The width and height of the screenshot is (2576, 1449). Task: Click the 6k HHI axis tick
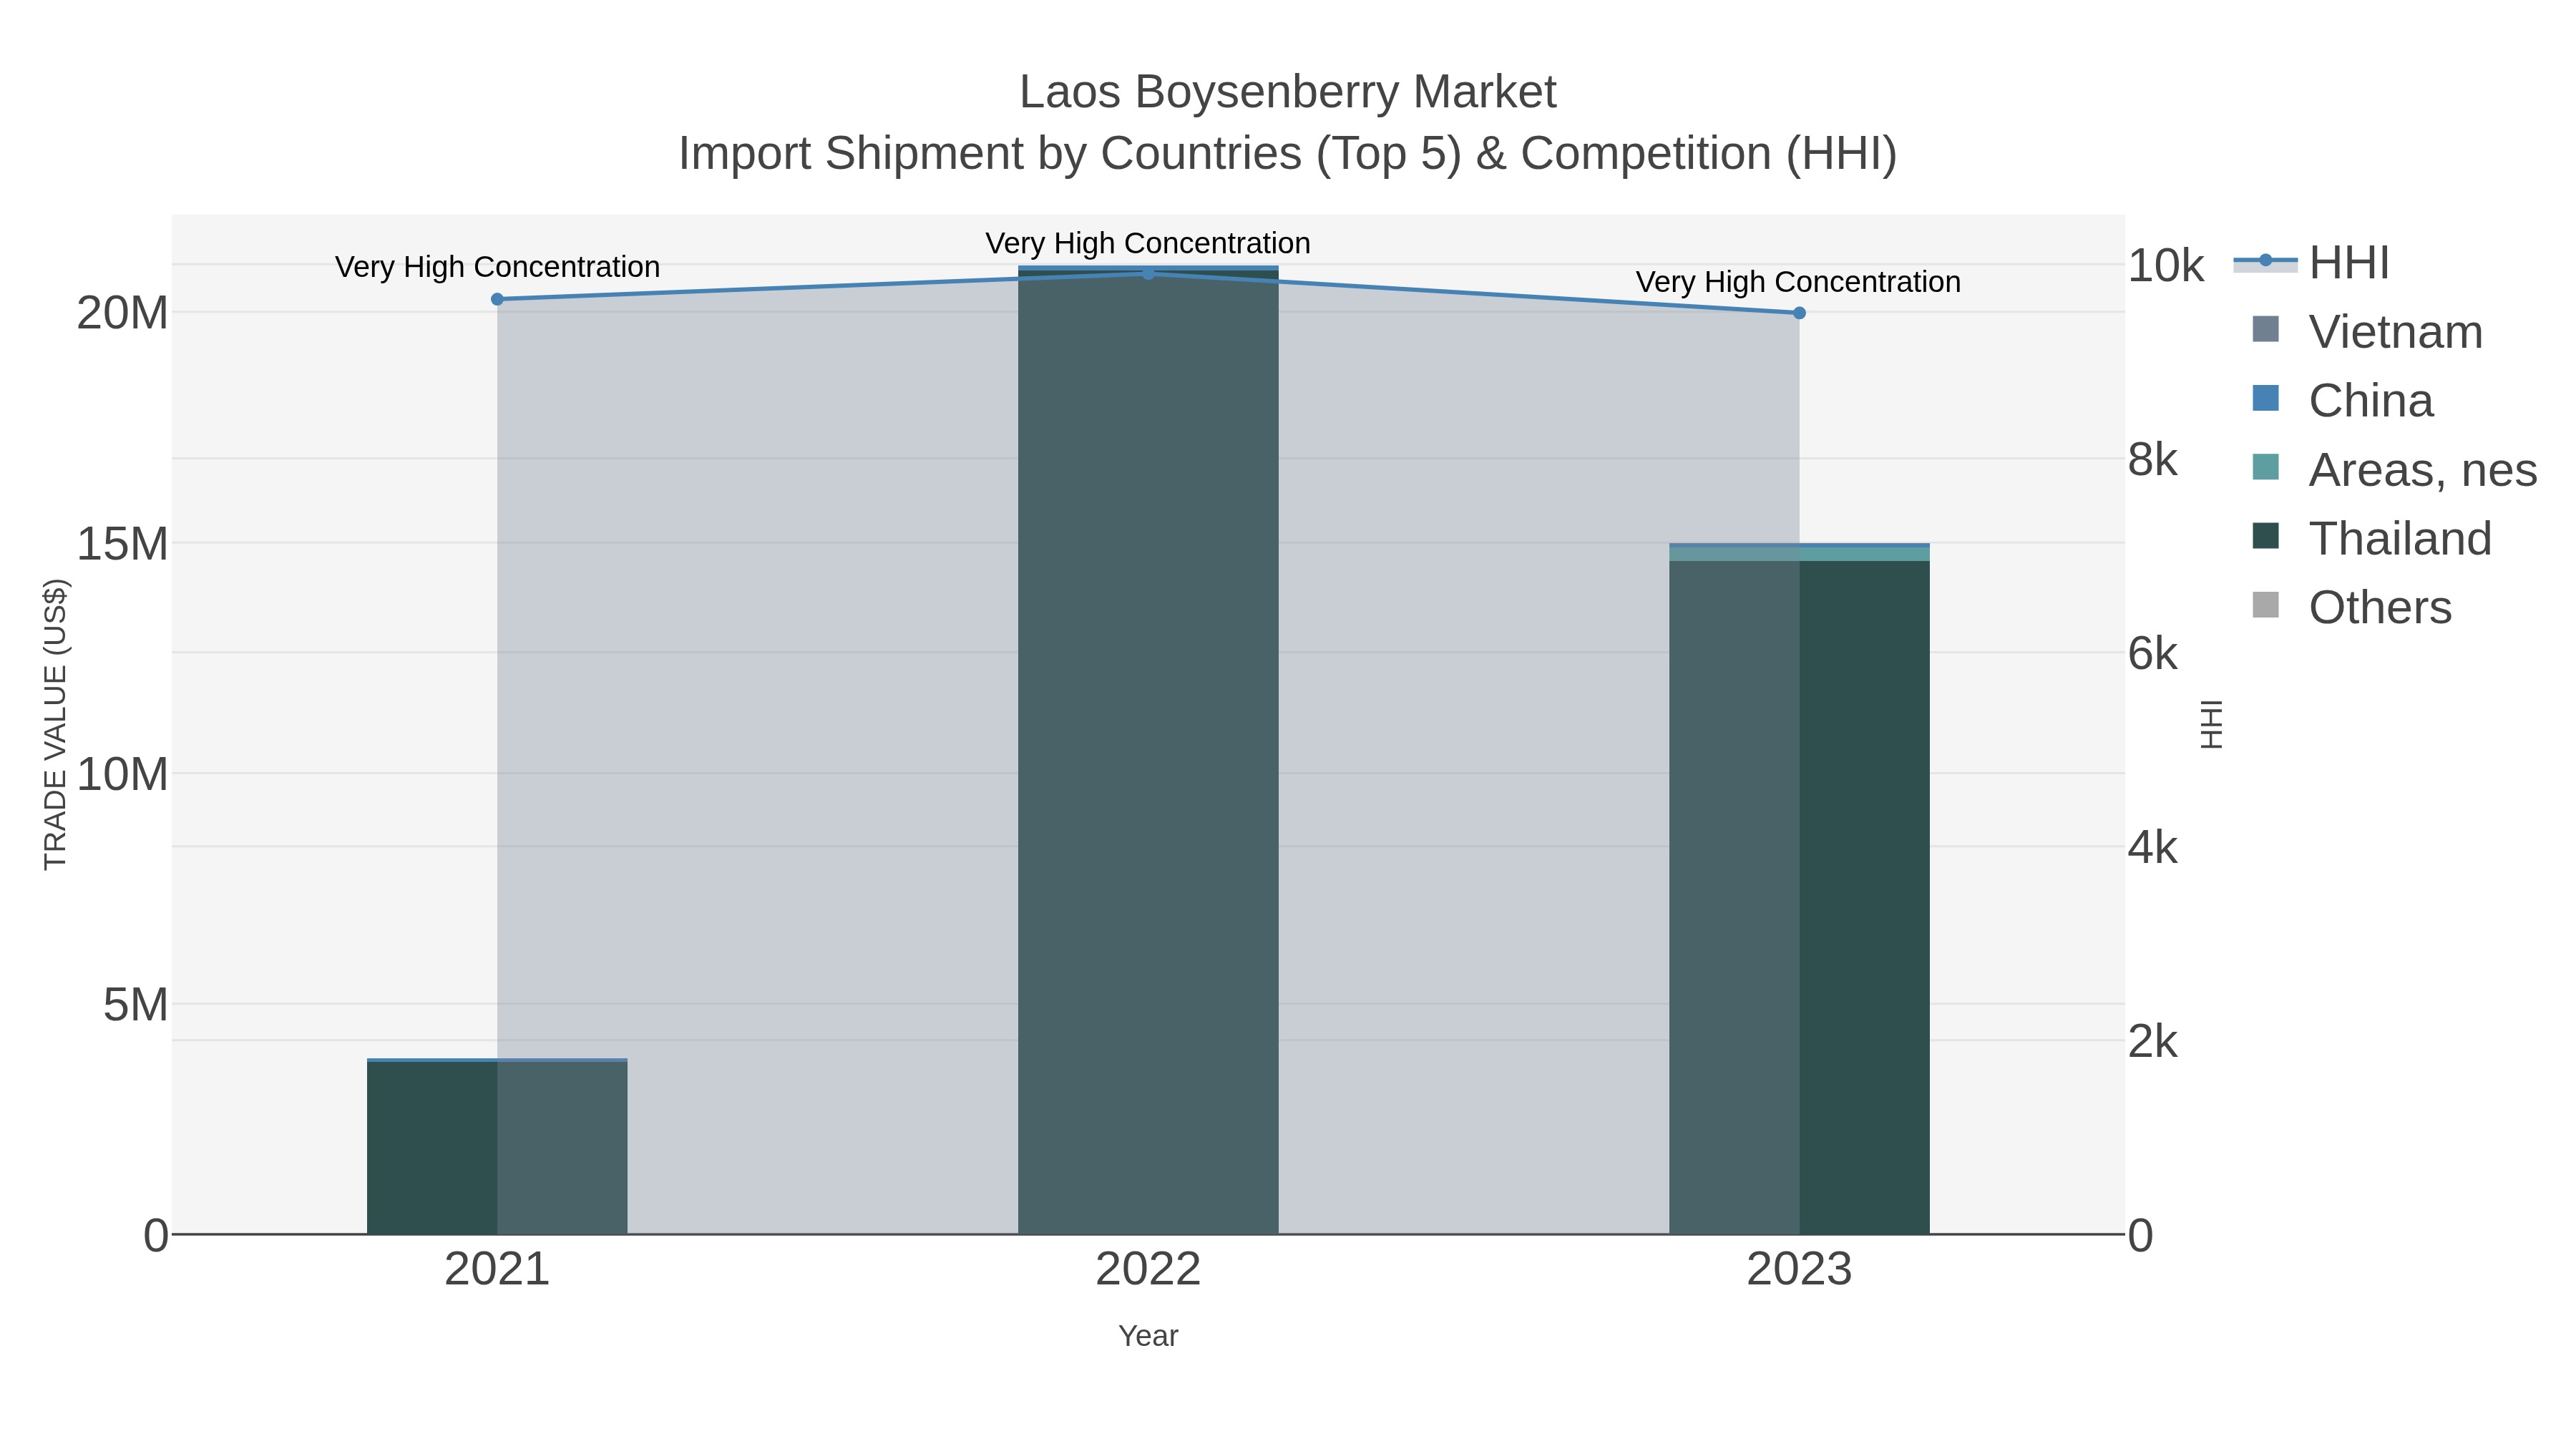[2153, 654]
